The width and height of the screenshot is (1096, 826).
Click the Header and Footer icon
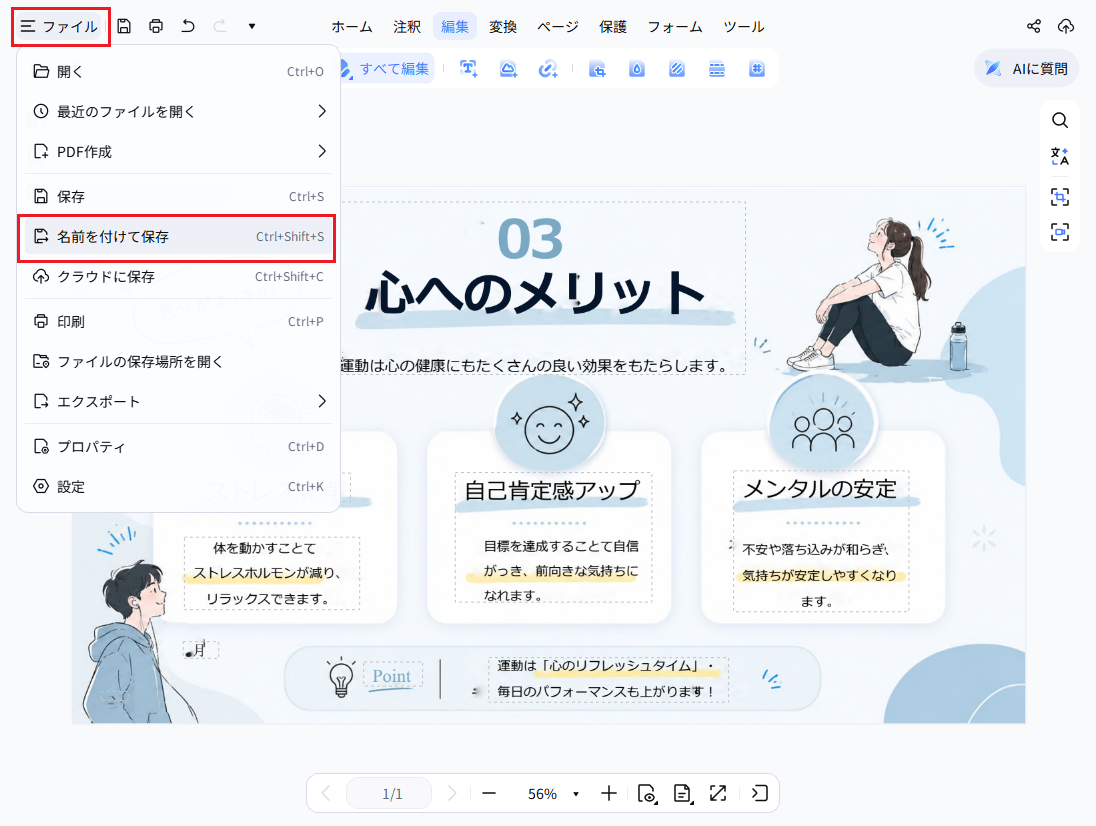click(x=716, y=68)
